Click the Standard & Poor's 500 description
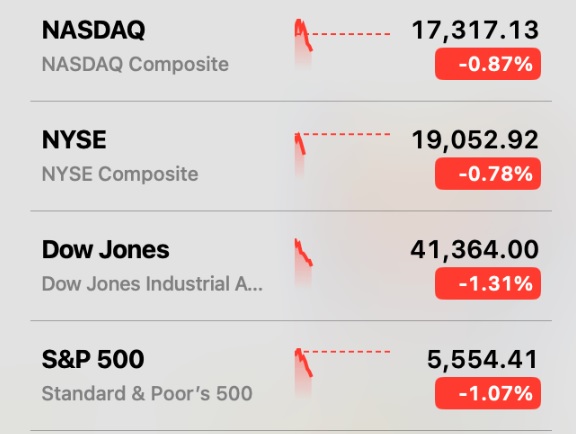The image size is (576, 434). [x=147, y=393]
